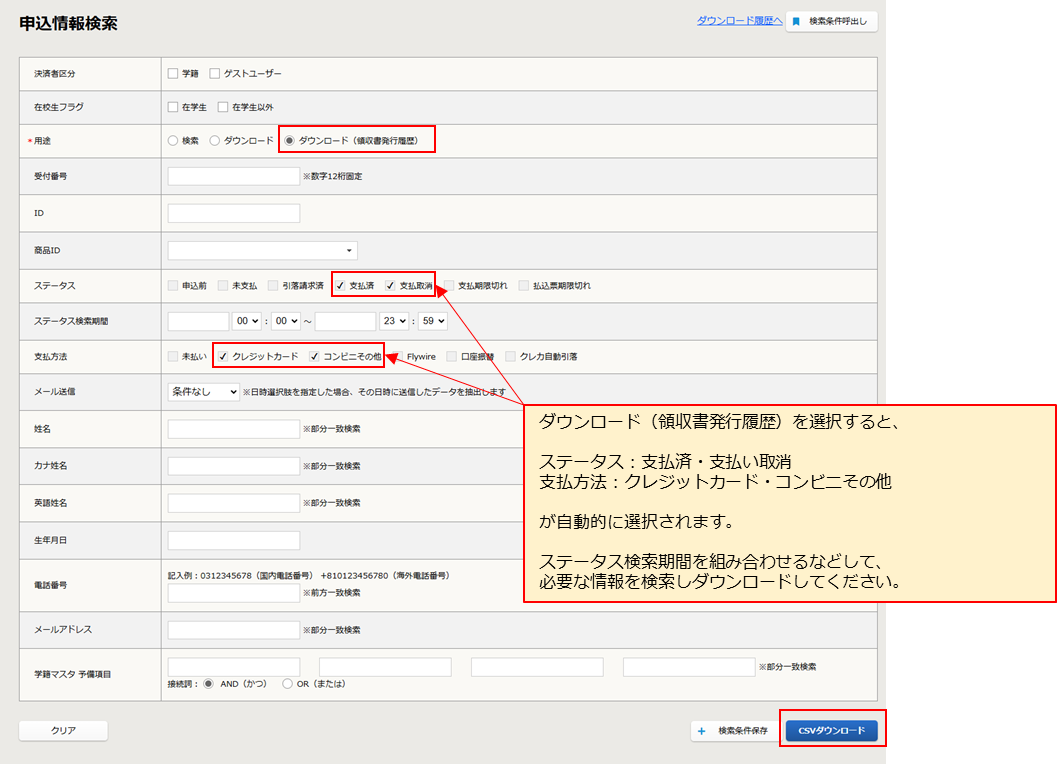Open the 商品ID dropdown
The image size is (1057, 764).
tap(262, 250)
